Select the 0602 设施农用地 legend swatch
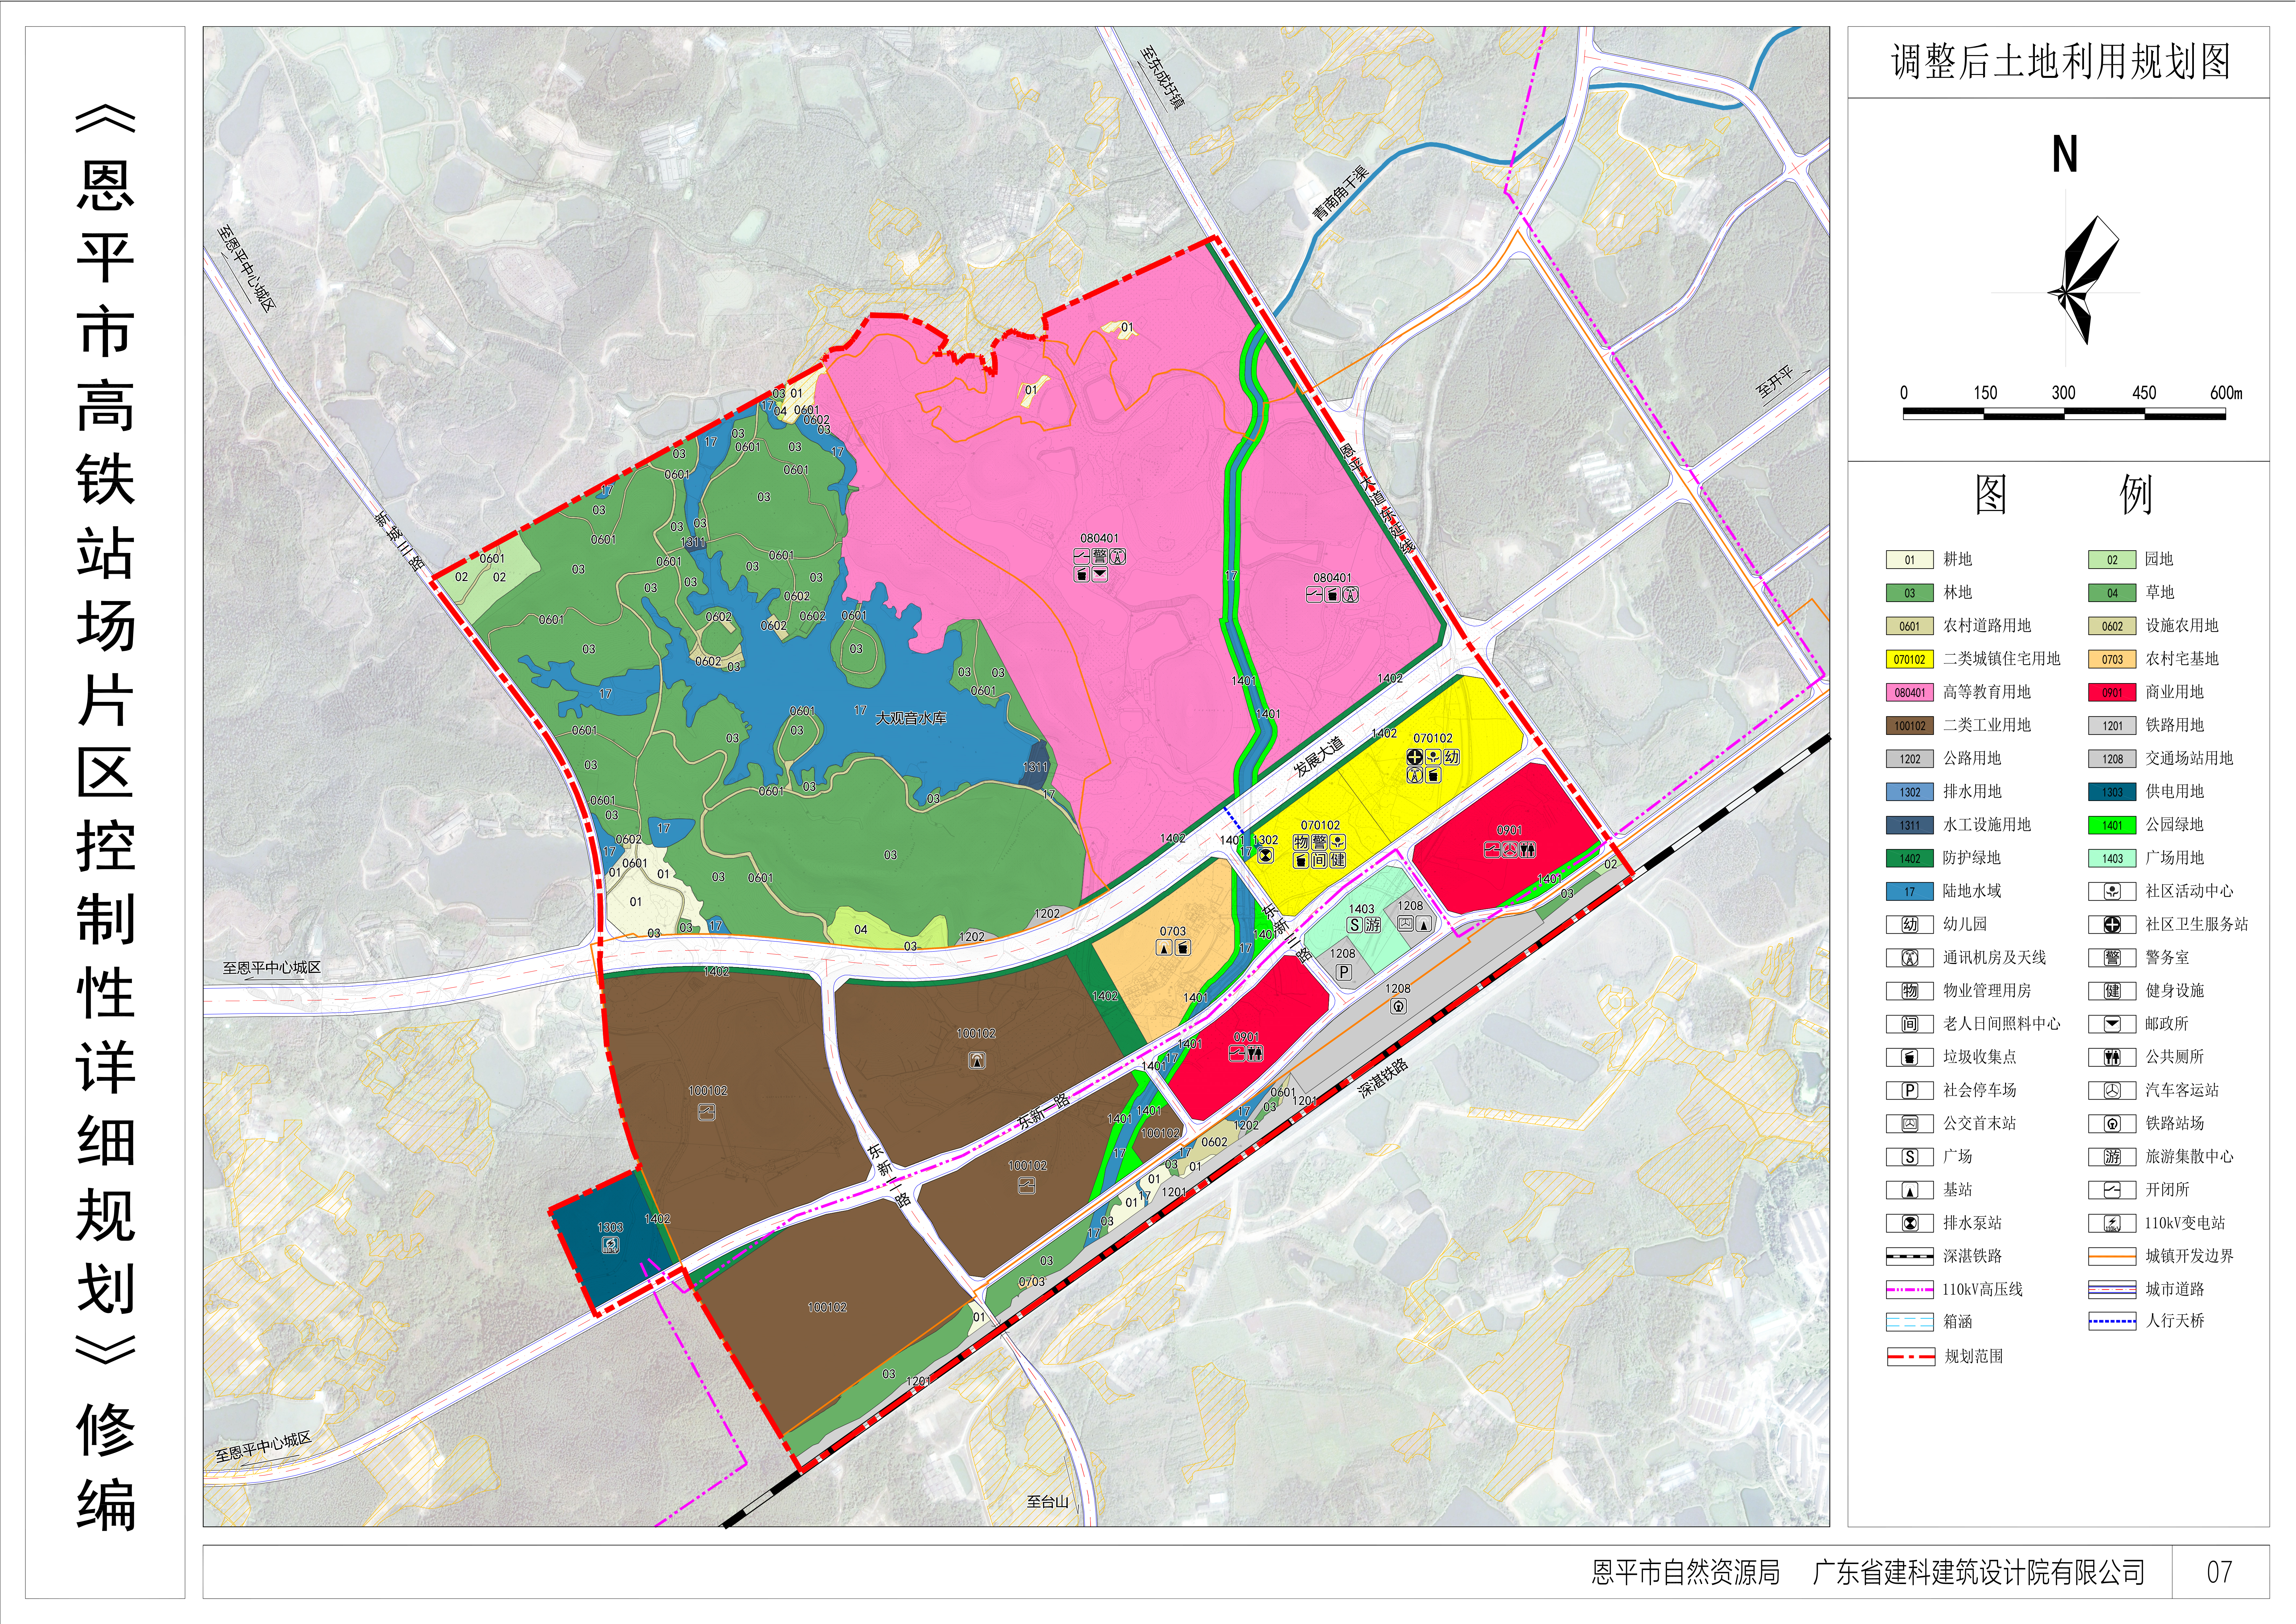 point(2112,626)
